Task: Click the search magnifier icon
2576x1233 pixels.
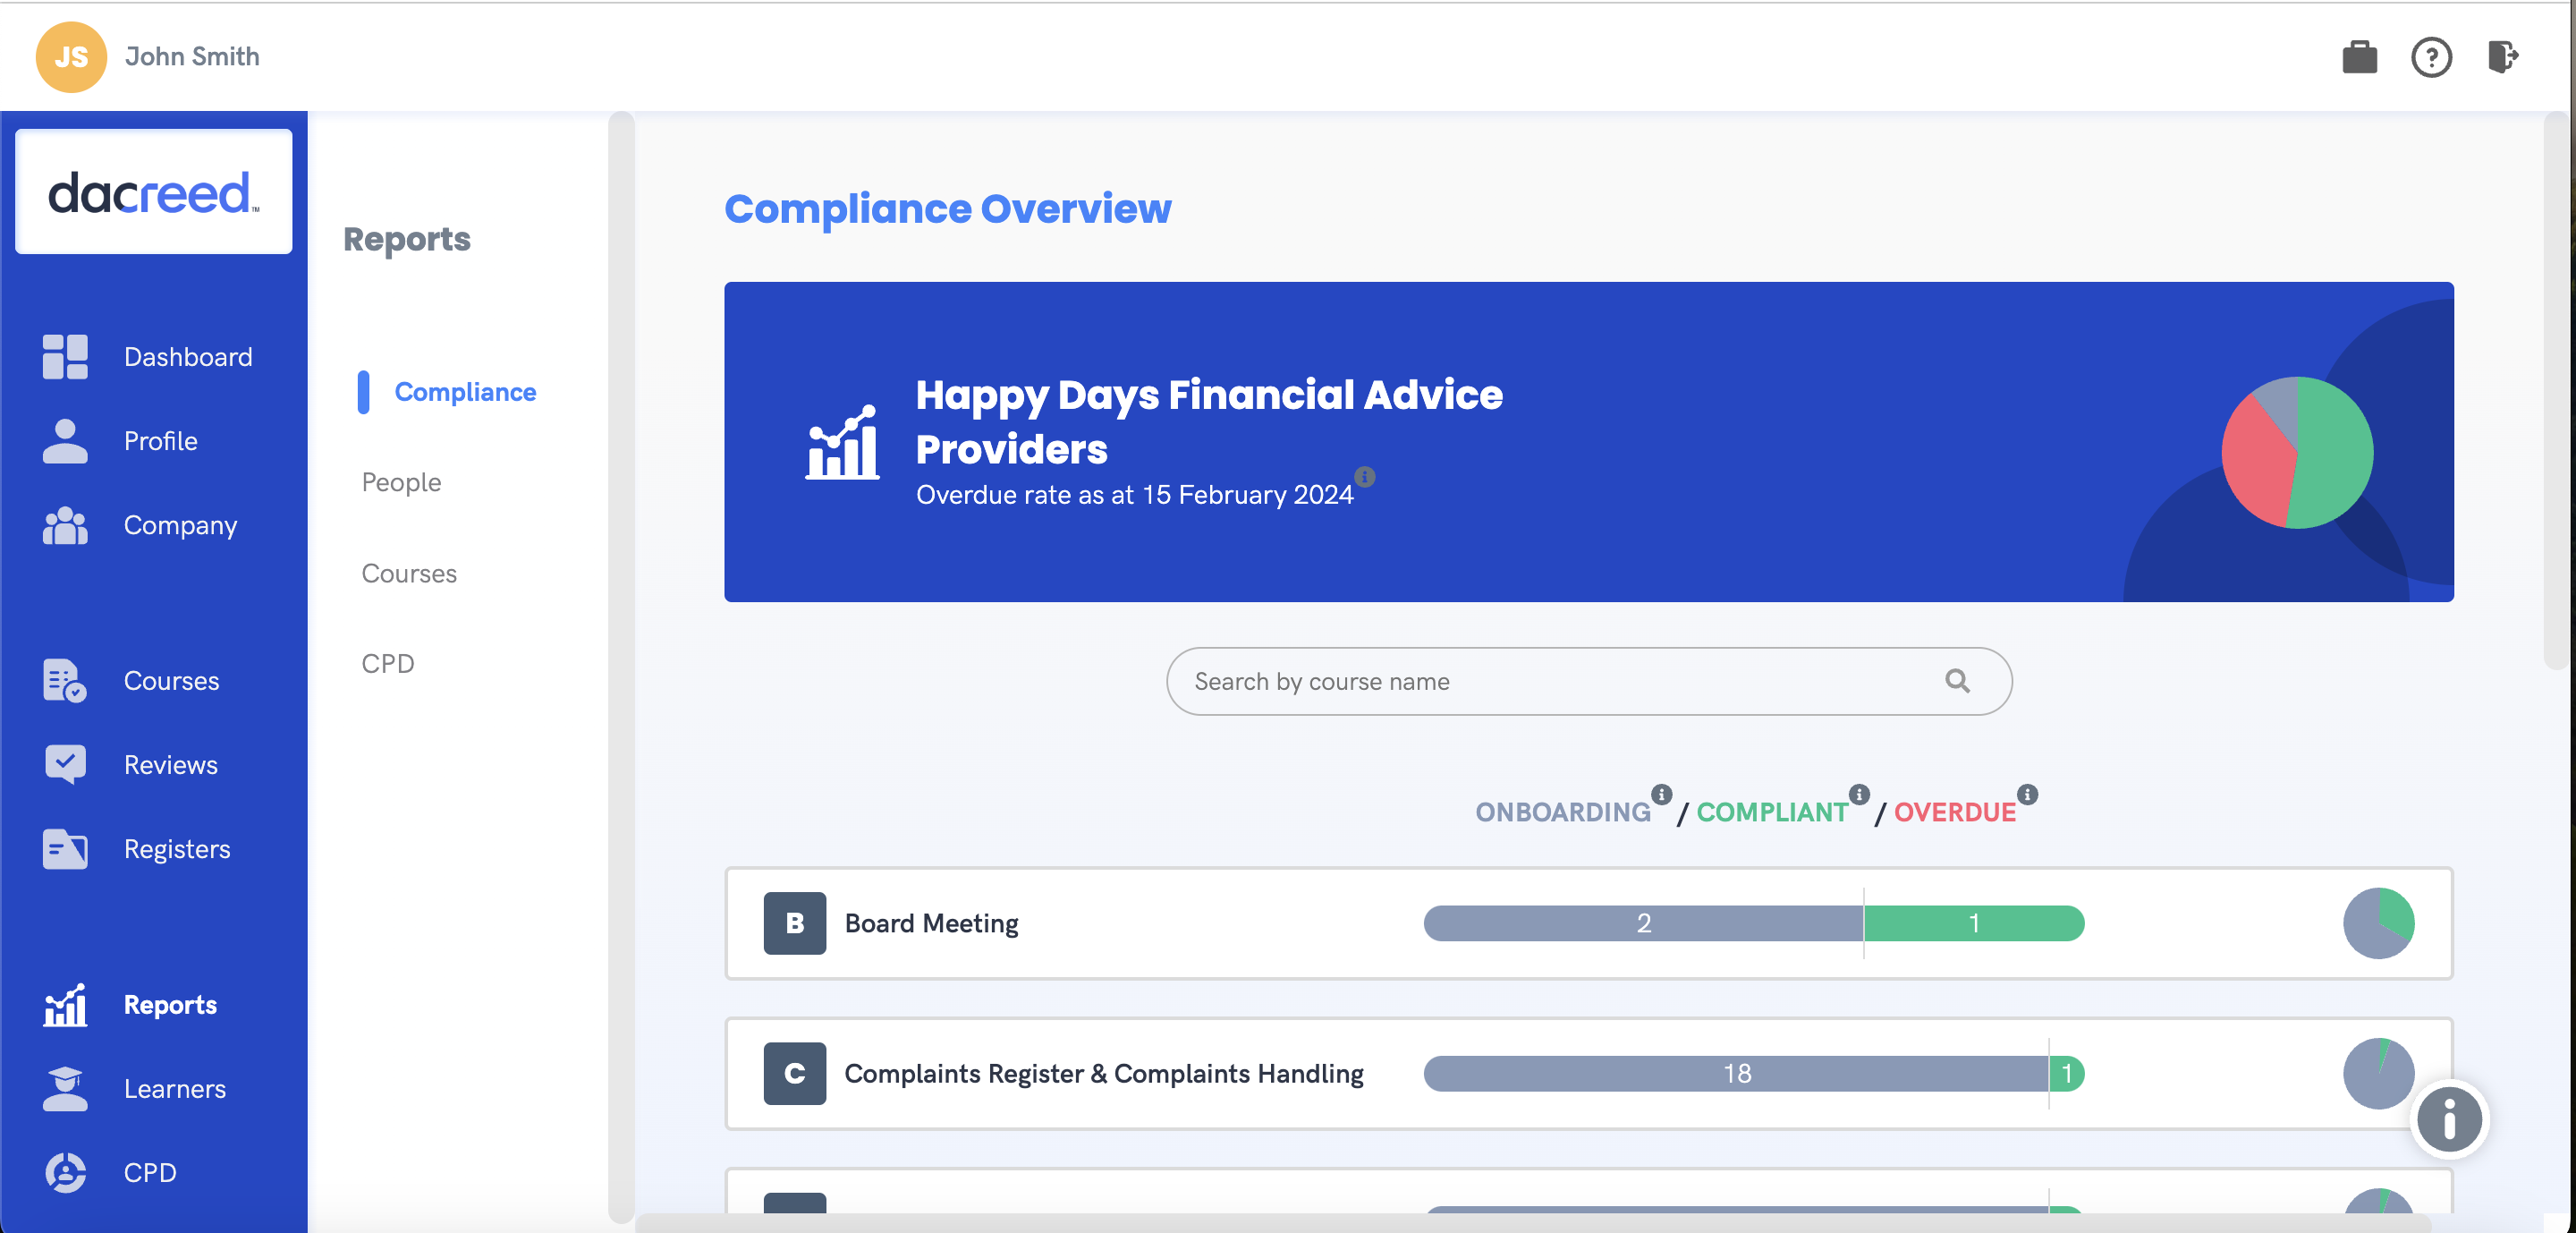Action: [1957, 681]
